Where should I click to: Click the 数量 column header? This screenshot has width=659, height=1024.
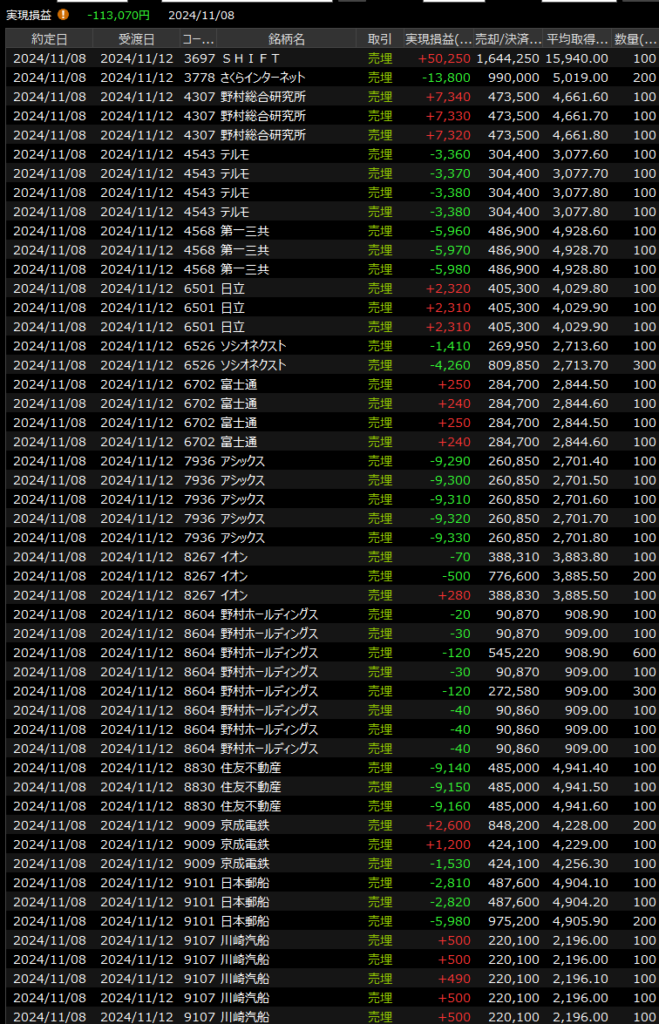(635, 39)
